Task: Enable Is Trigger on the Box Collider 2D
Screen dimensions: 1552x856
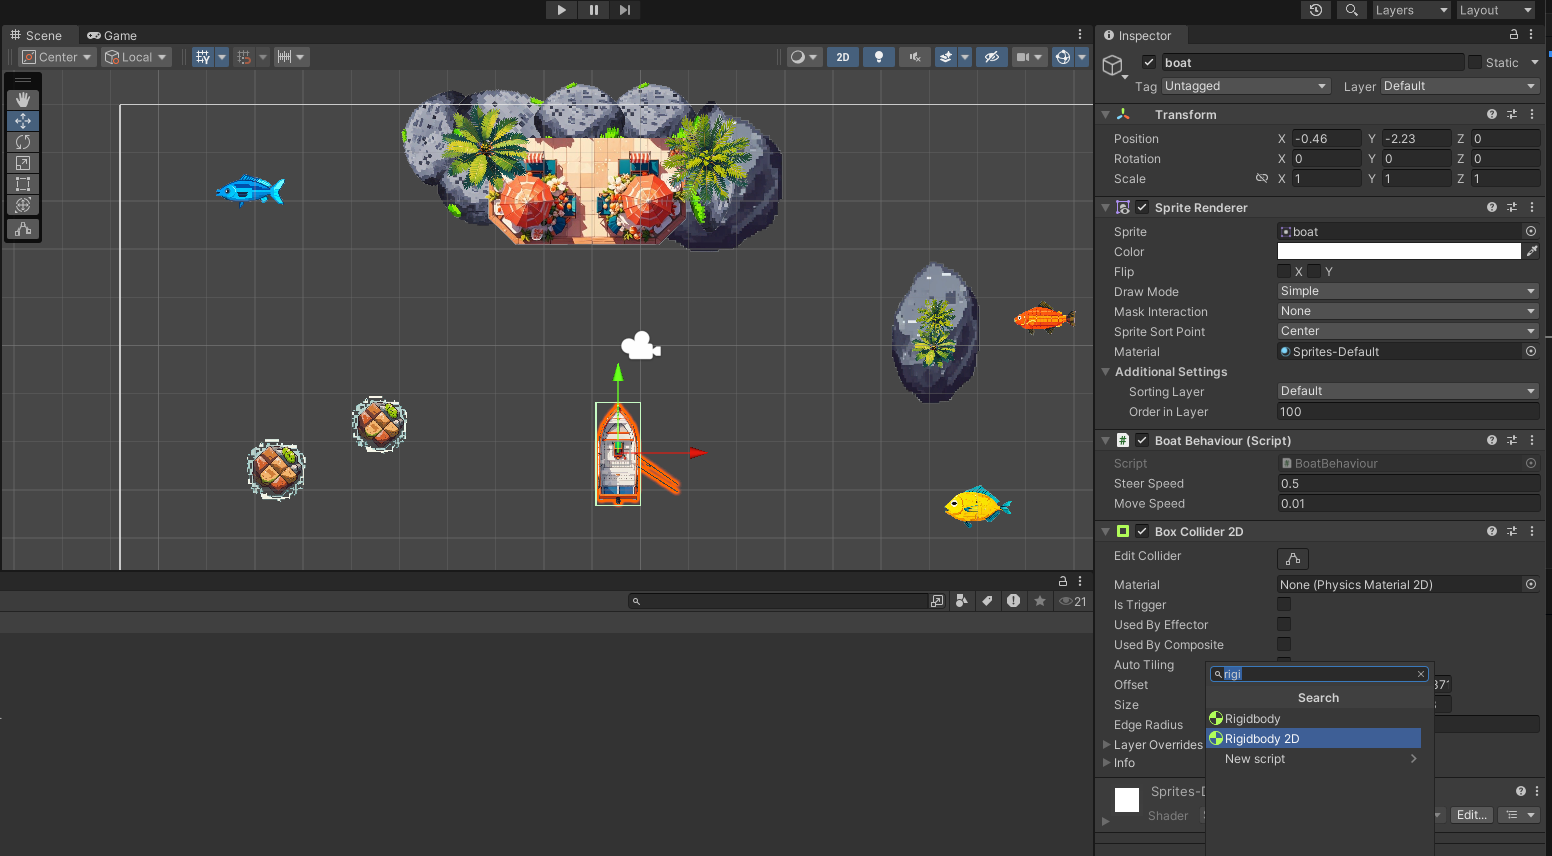Action: (1284, 604)
